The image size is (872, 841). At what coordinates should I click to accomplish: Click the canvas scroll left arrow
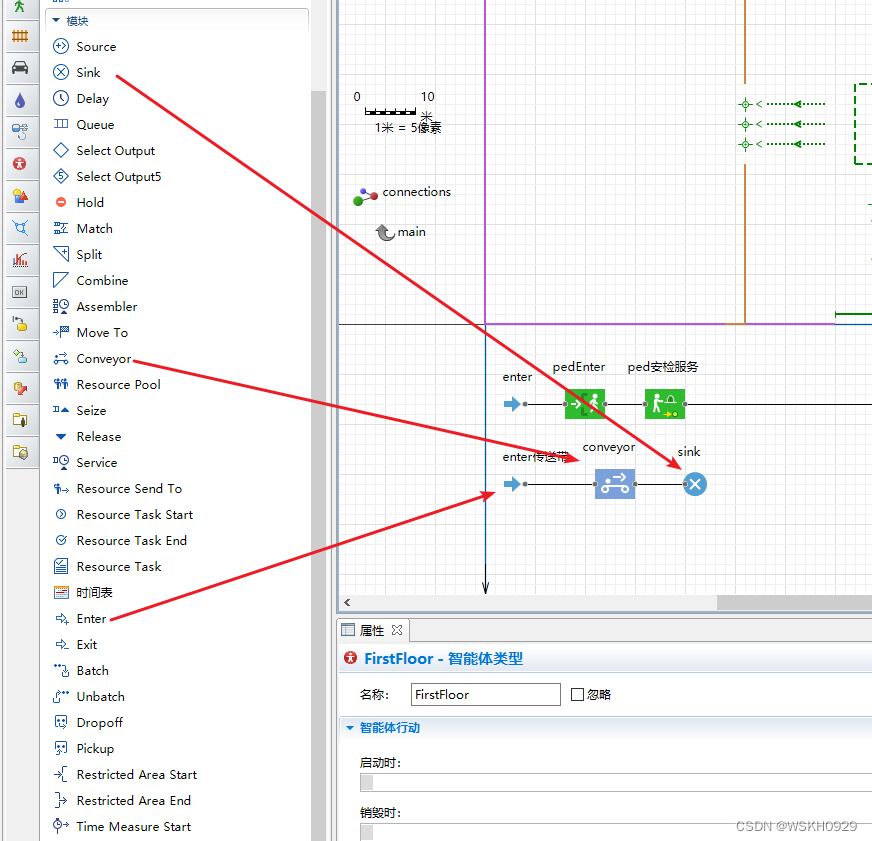347,602
